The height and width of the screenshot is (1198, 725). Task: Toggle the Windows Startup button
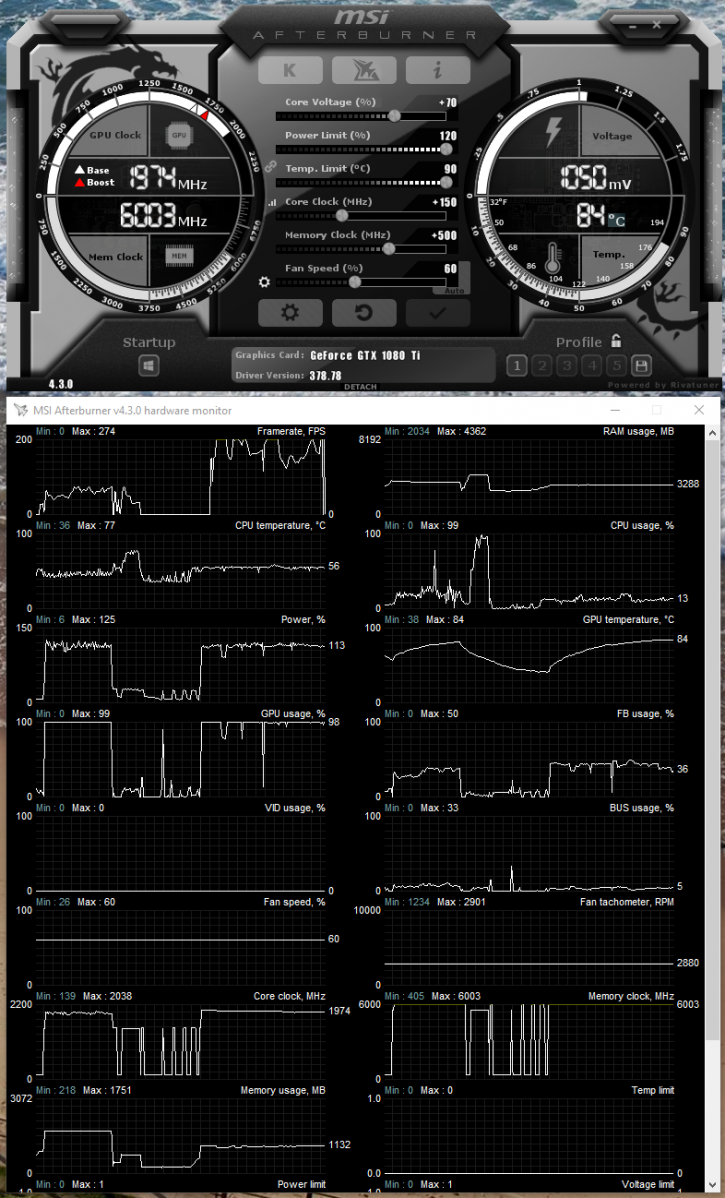[x=148, y=366]
